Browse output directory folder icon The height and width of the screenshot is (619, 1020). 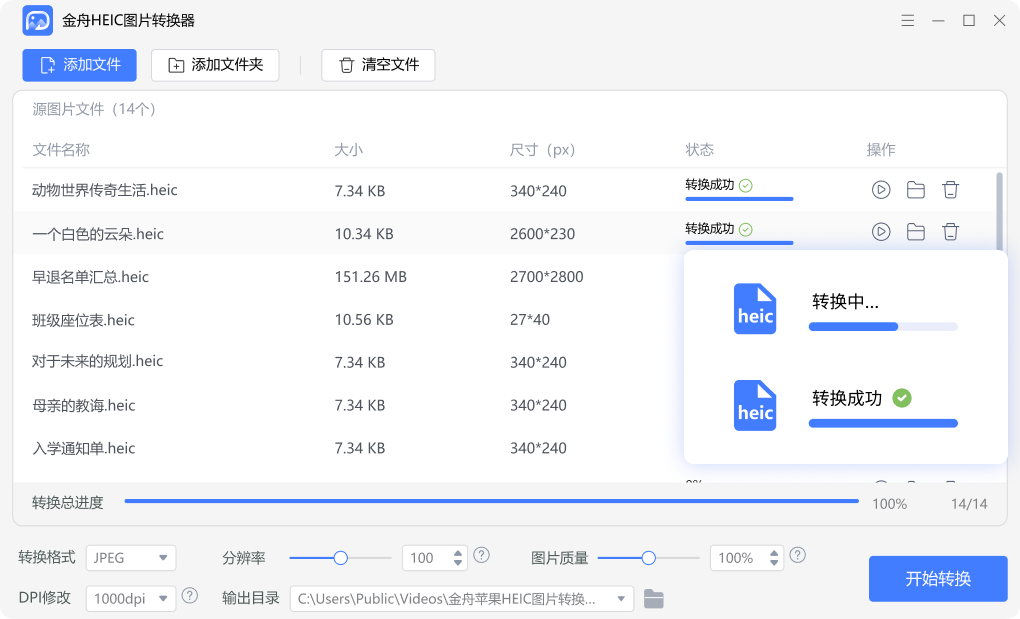653,599
